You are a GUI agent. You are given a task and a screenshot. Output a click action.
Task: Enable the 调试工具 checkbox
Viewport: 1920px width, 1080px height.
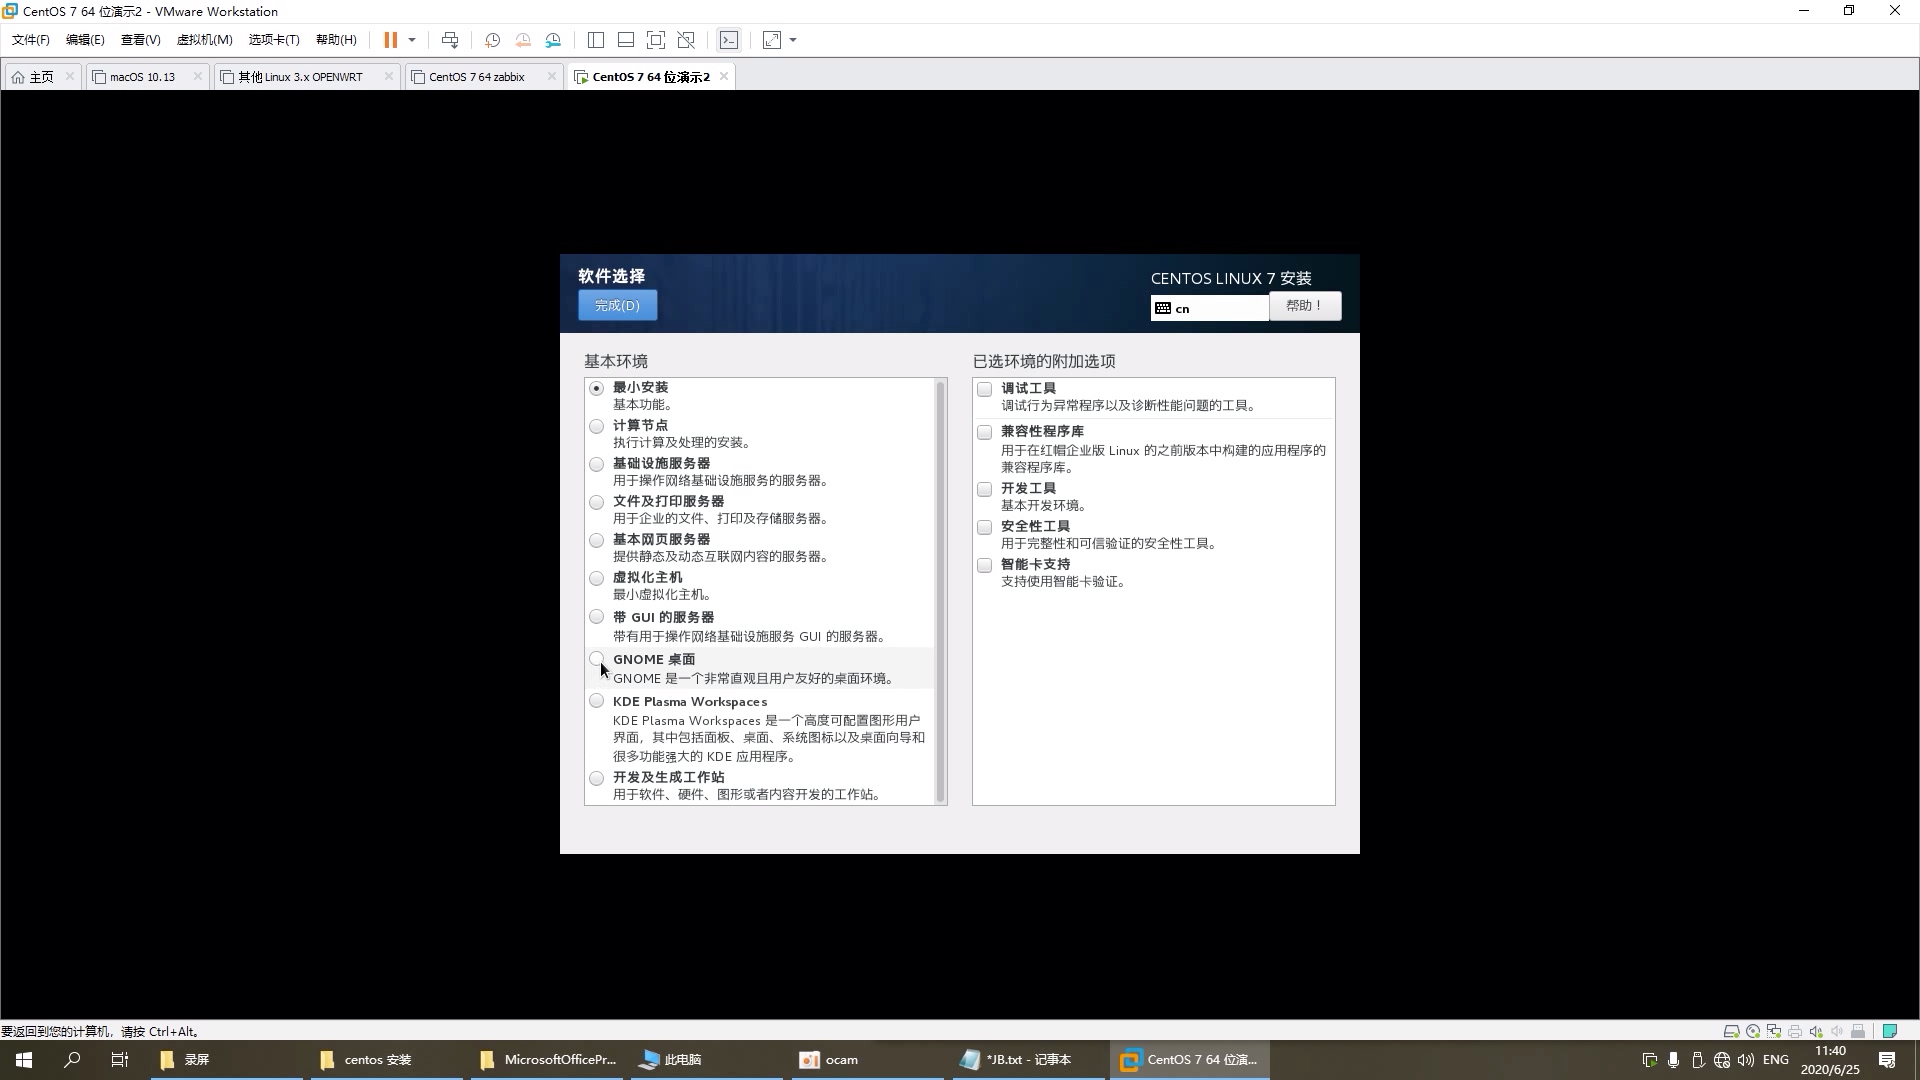pyautogui.click(x=985, y=389)
